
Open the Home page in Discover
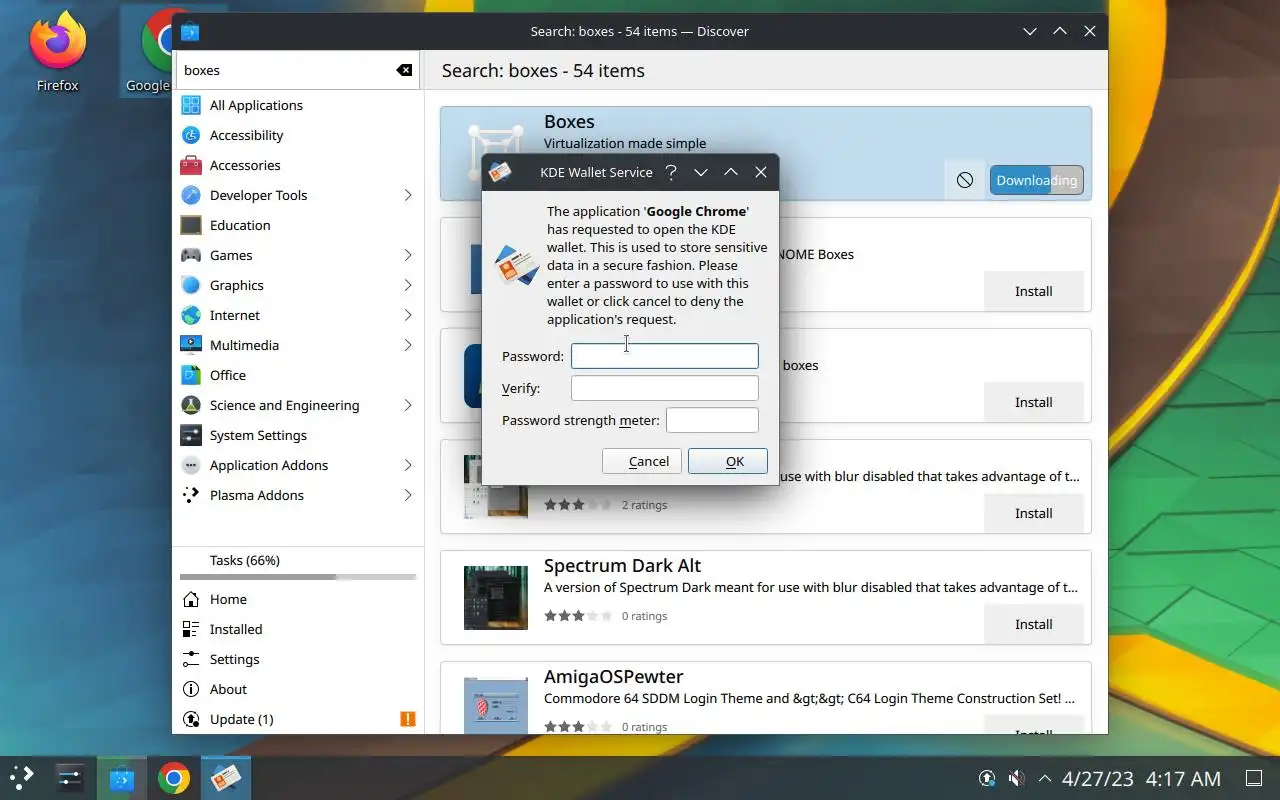pos(298,599)
